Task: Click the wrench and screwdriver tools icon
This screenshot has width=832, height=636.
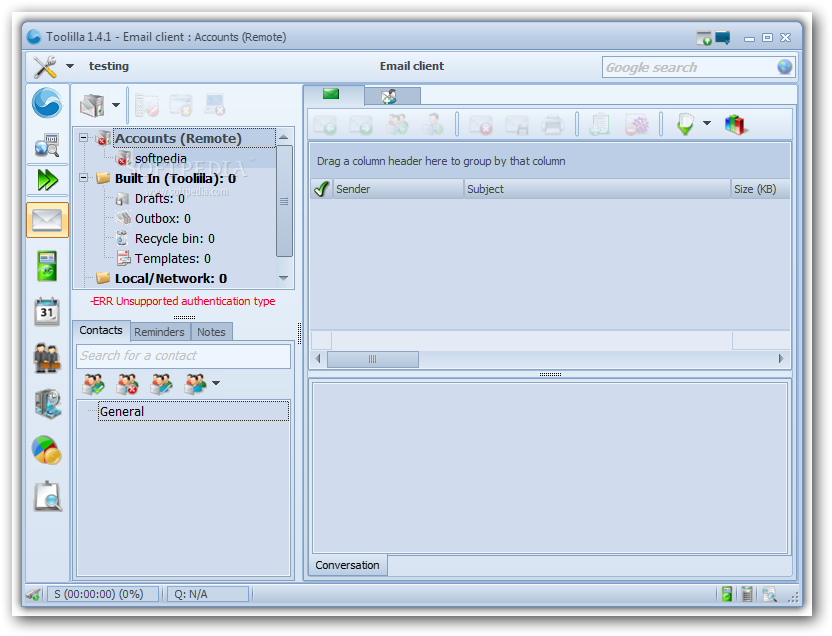Action: (x=45, y=67)
